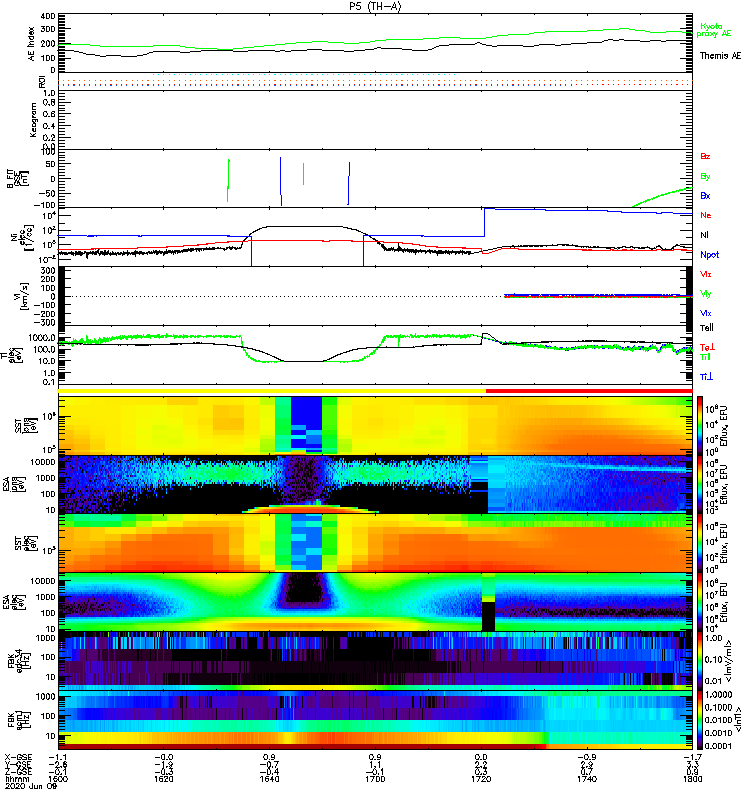
Task: Select the blue "Npot" legend entry
Action: (710, 255)
